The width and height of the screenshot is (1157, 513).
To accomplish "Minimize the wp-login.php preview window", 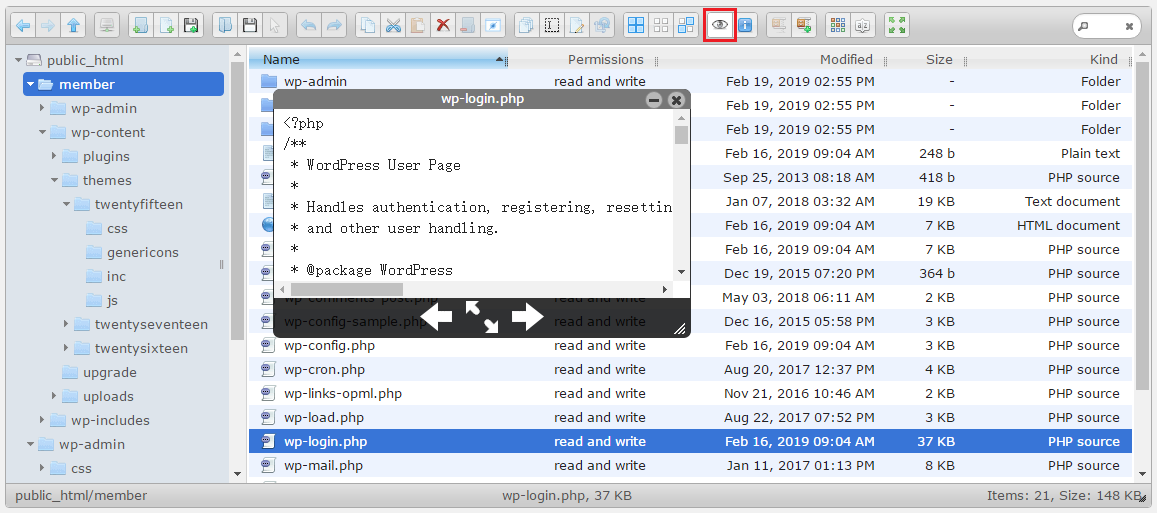I will (x=654, y=100).
